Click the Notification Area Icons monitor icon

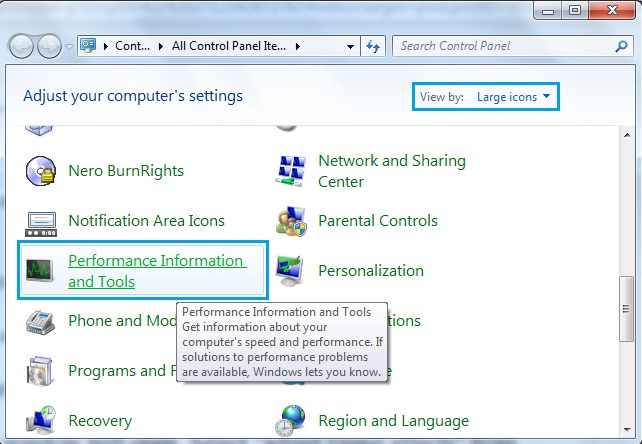point(41,224)
